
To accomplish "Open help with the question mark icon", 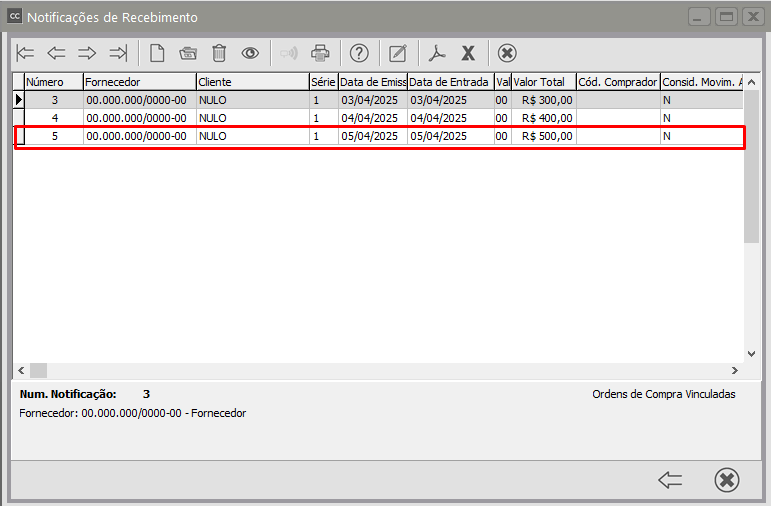I will [359, 53].
